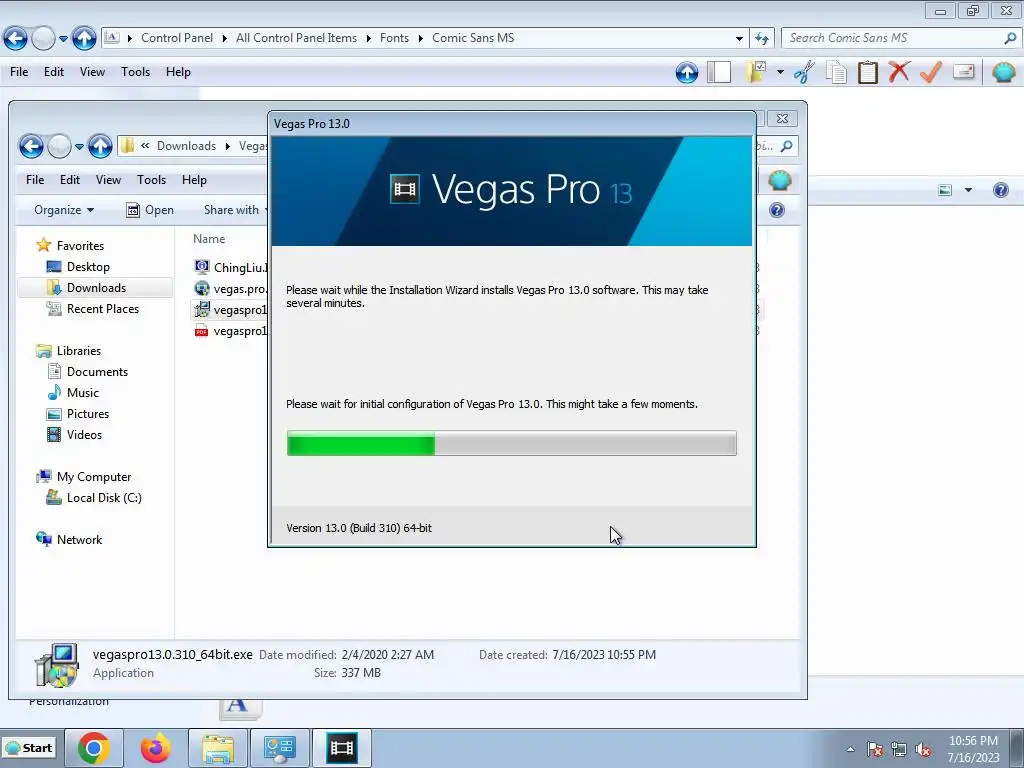Click help icon in Fonts window command bar
This screenshot has height=768, width=1024.
[x=1000, y=190]
